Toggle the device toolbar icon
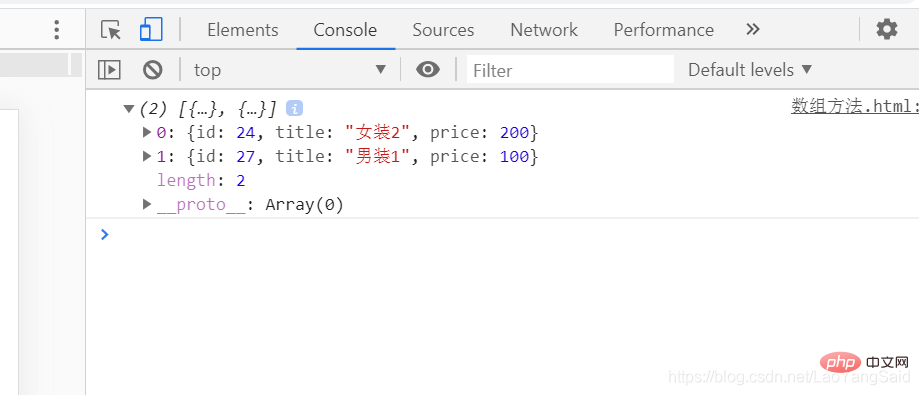The width and height of the screenshot is (919, 395). click(x=151, y=29)
